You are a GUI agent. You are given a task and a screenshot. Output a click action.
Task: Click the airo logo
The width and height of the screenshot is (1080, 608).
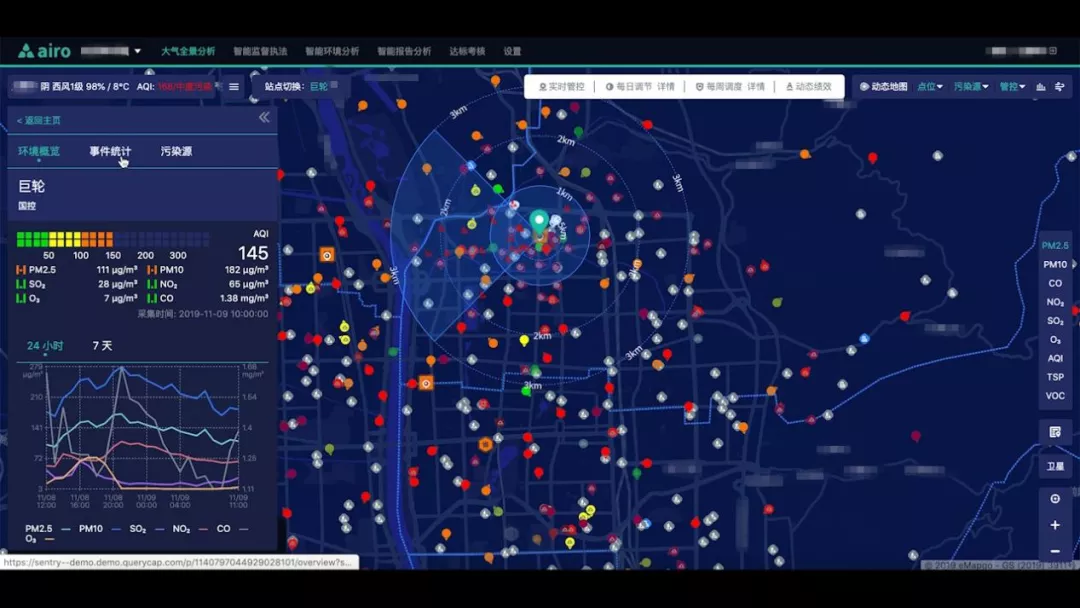(44, 51)
